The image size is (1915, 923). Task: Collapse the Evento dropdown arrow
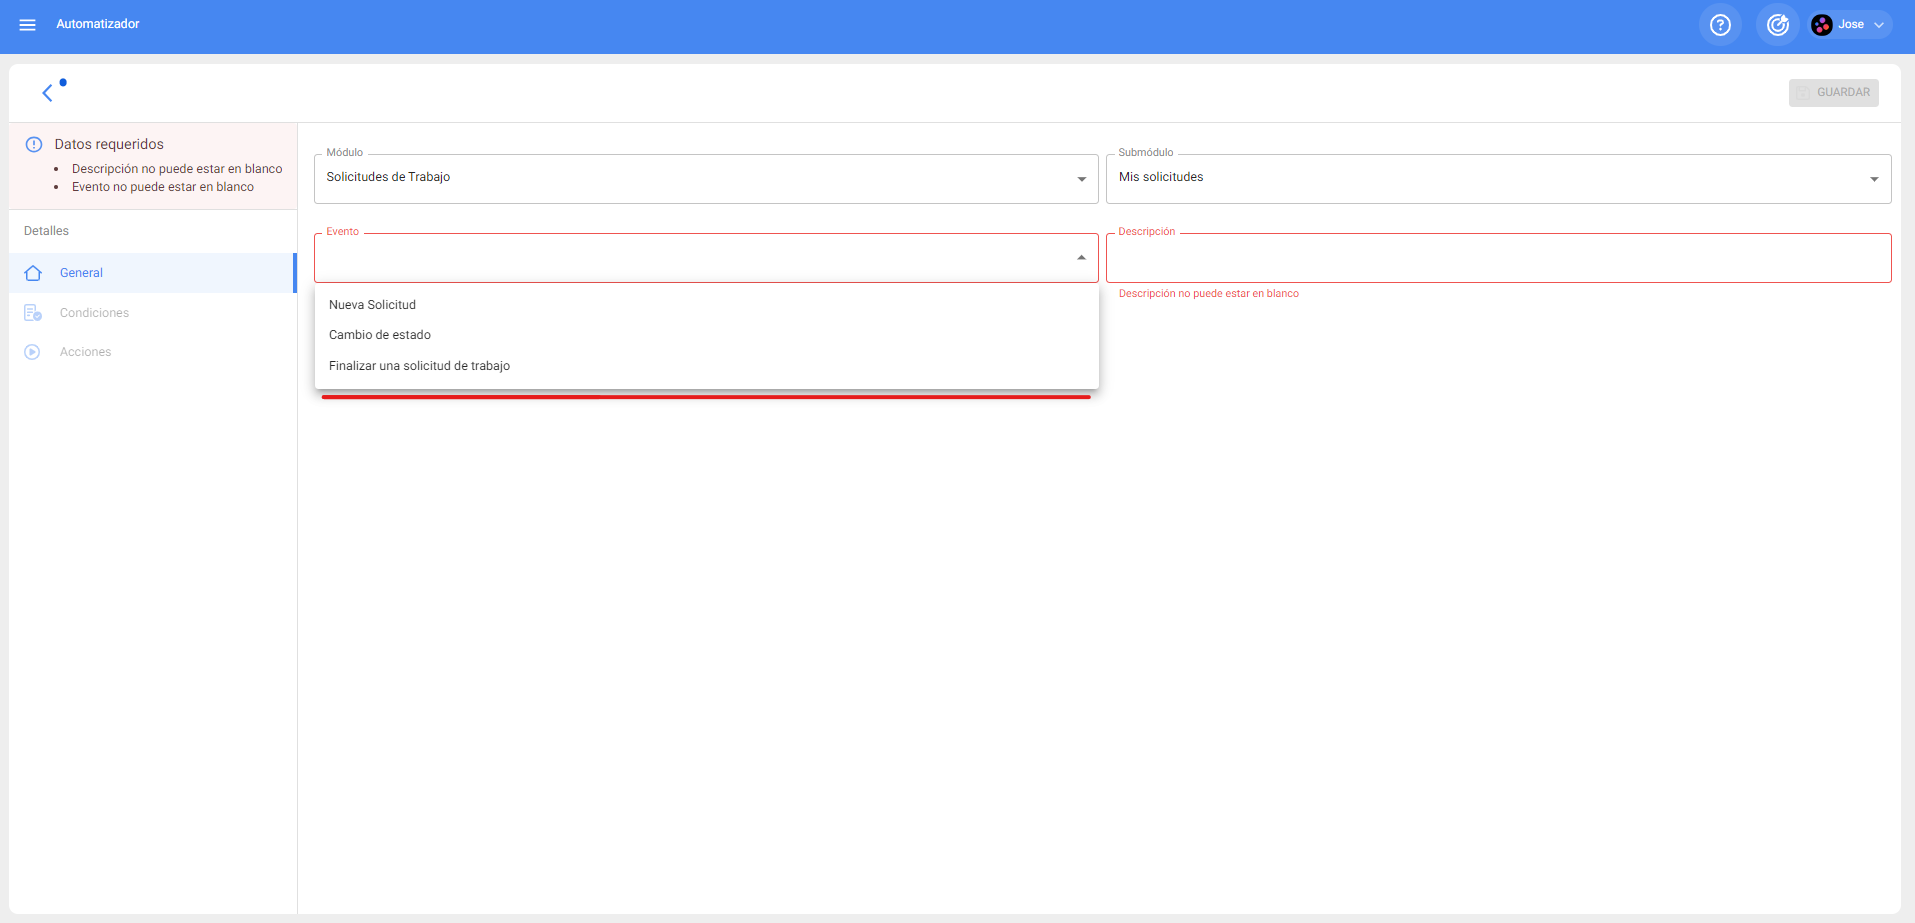point(1081,258)
